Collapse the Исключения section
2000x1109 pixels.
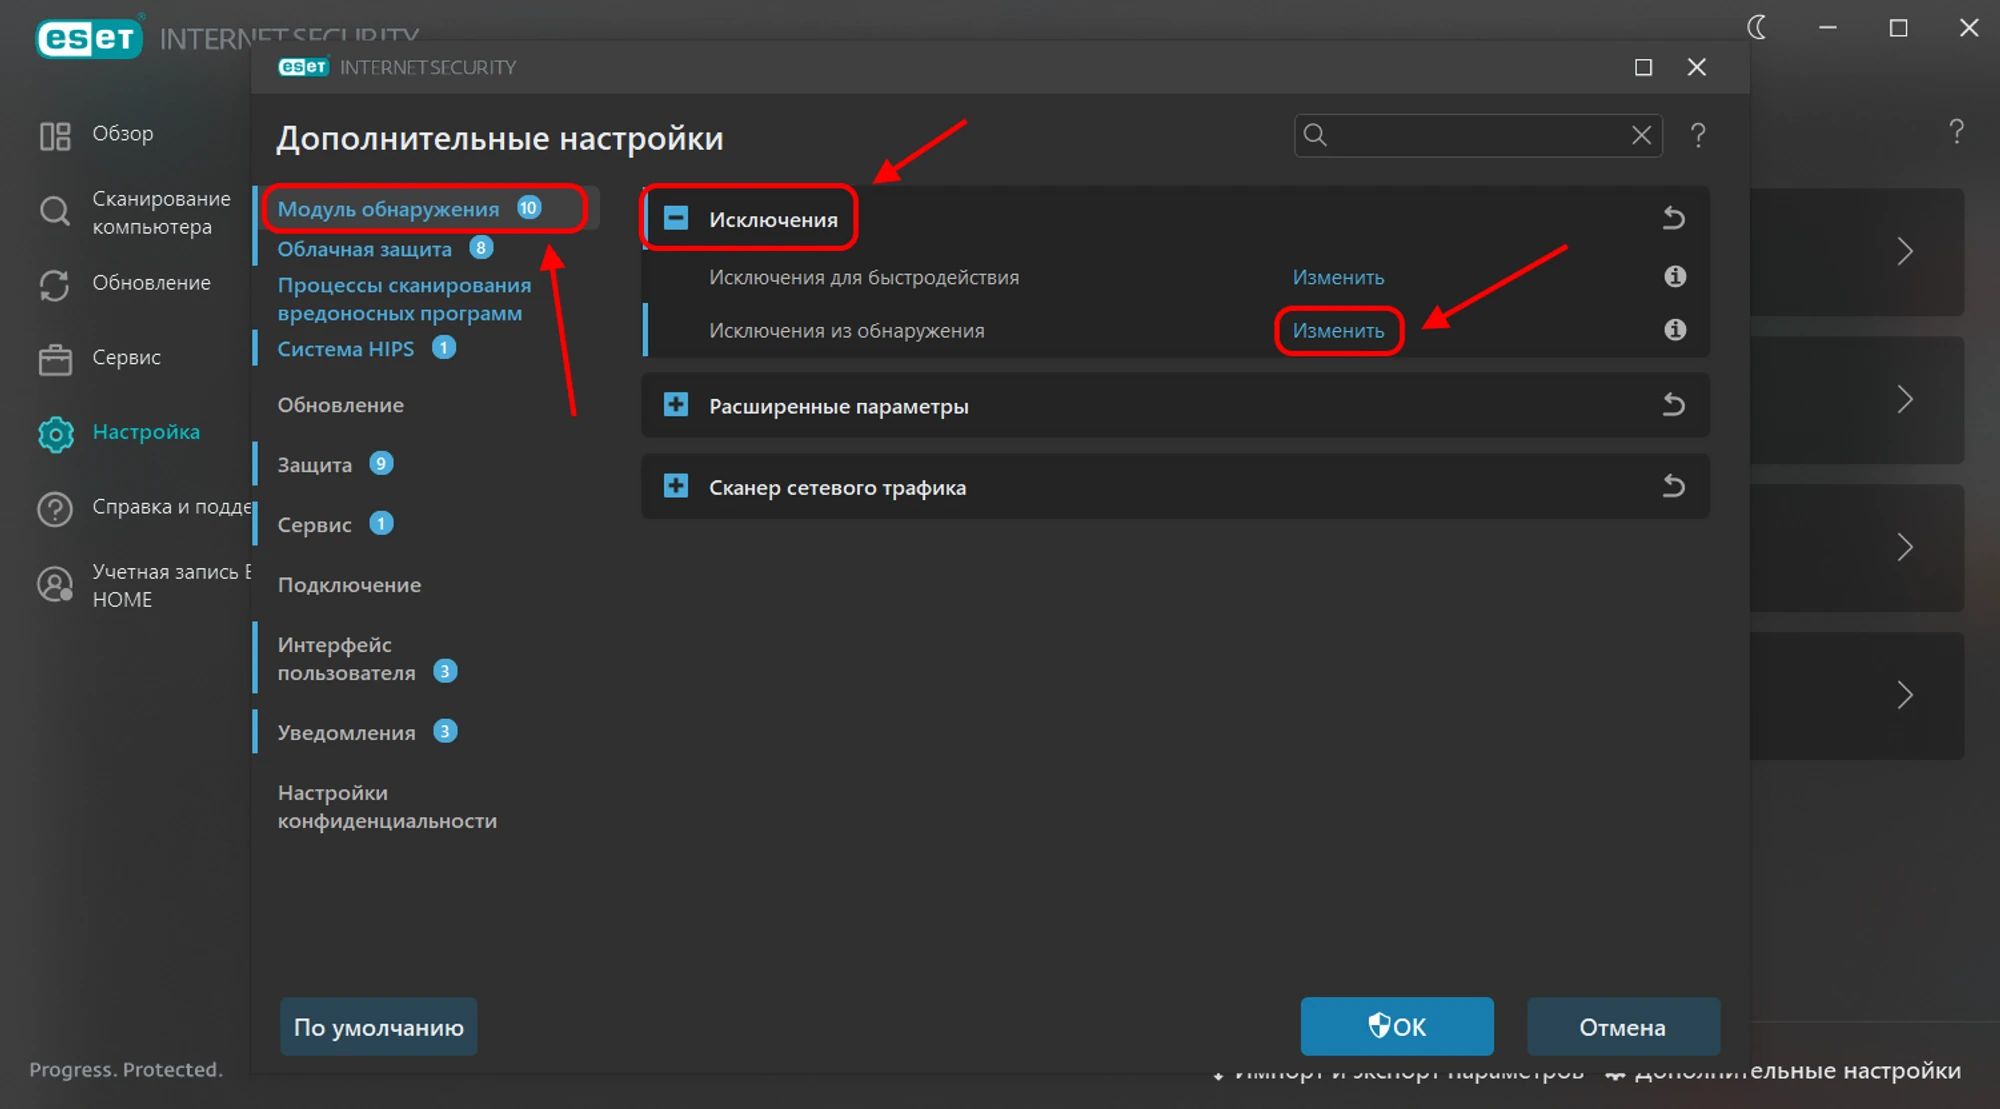click(x=676, y=218)
